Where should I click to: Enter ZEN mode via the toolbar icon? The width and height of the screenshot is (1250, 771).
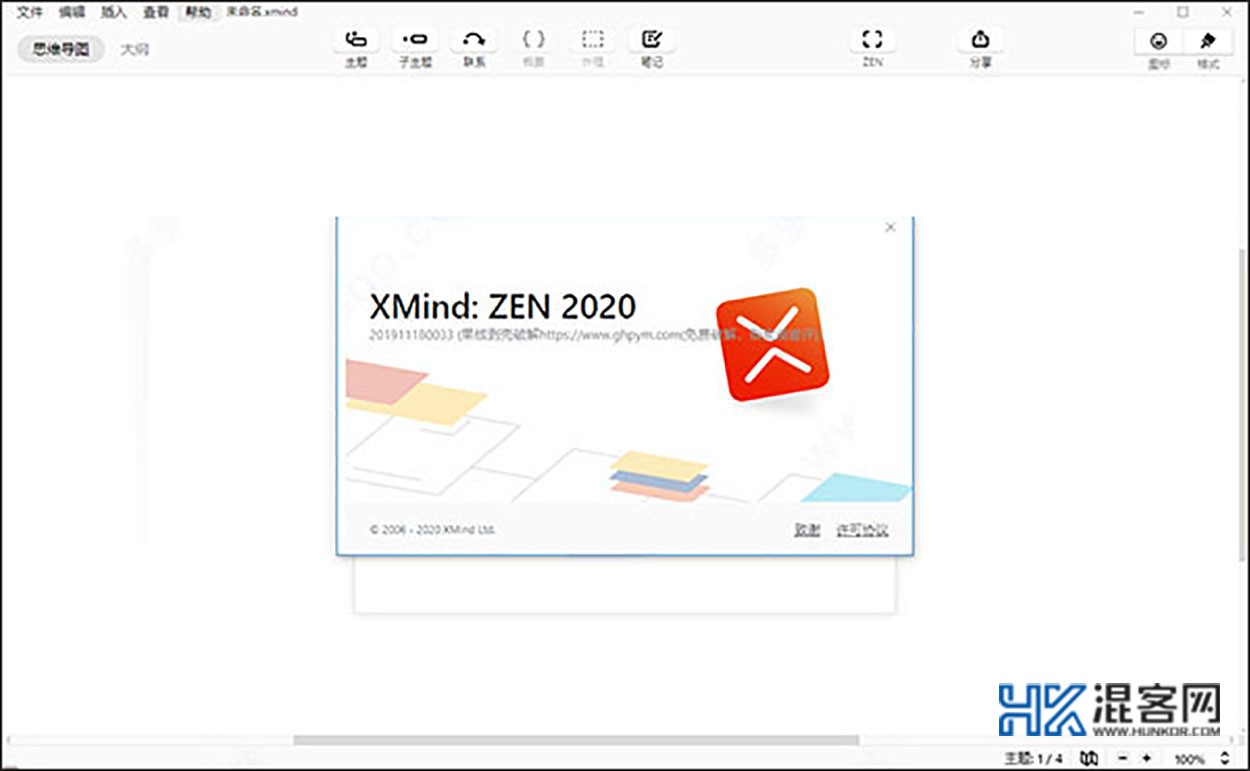[x=873, y=40]
